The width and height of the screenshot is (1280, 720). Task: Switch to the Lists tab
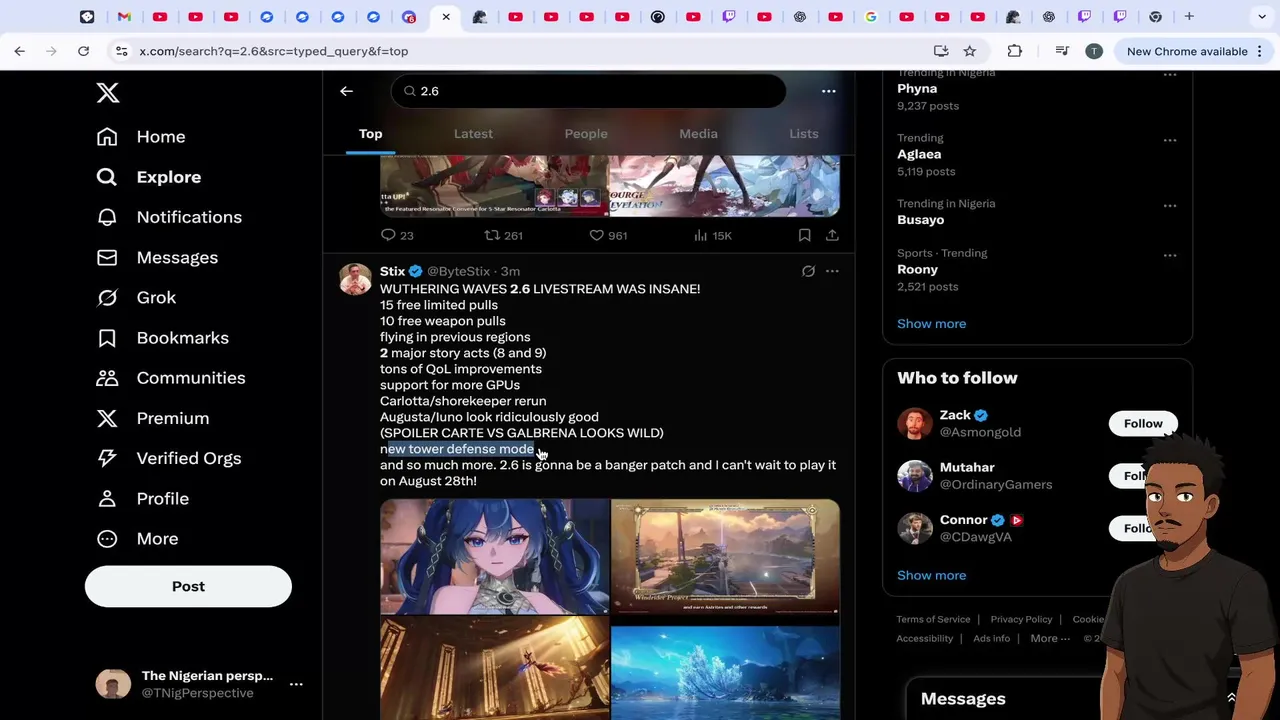[x=804, y=134]
